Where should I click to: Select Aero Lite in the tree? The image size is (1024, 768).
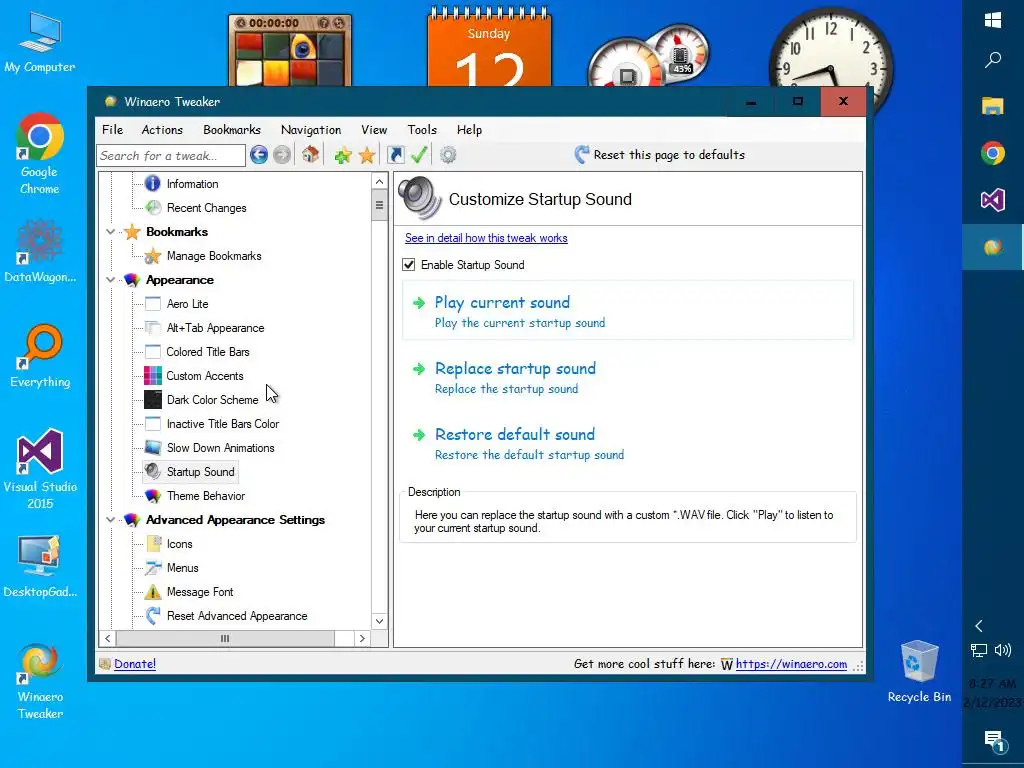(187, 304)
